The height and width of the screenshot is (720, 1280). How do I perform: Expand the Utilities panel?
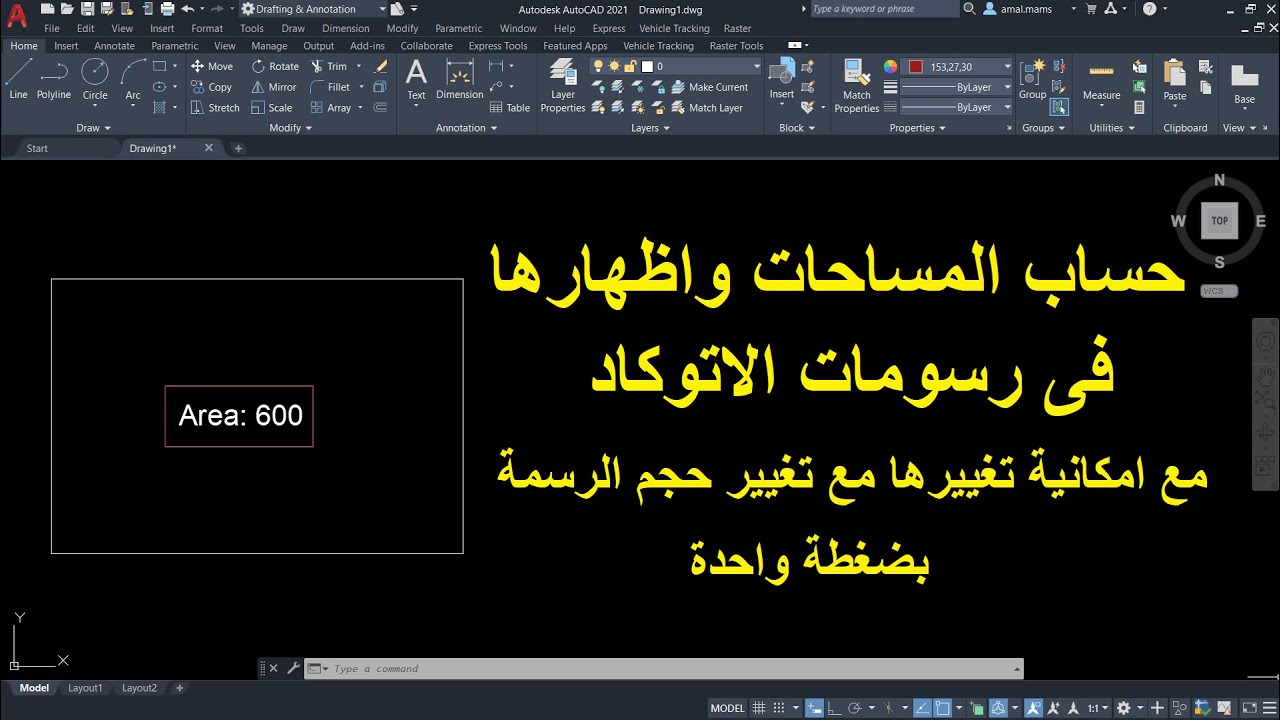tap(1113, 128)
